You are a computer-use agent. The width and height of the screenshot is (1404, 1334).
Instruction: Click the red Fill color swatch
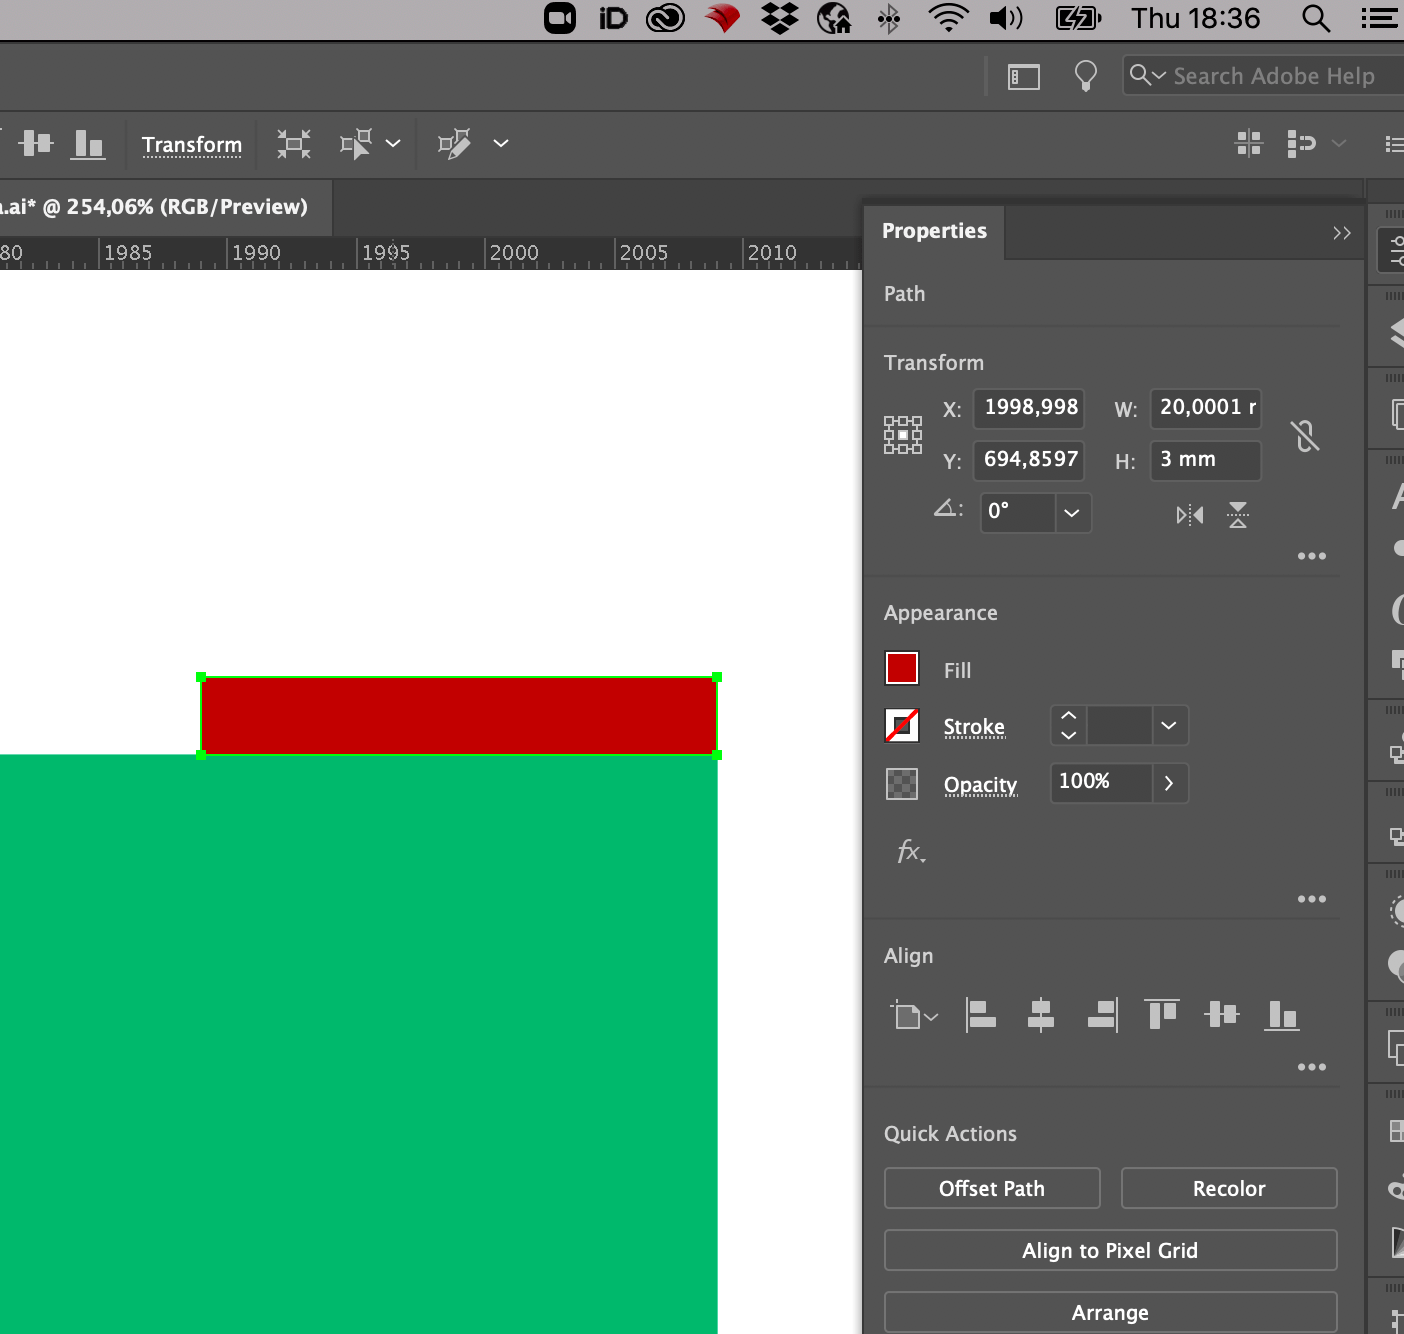click(901, 668)
